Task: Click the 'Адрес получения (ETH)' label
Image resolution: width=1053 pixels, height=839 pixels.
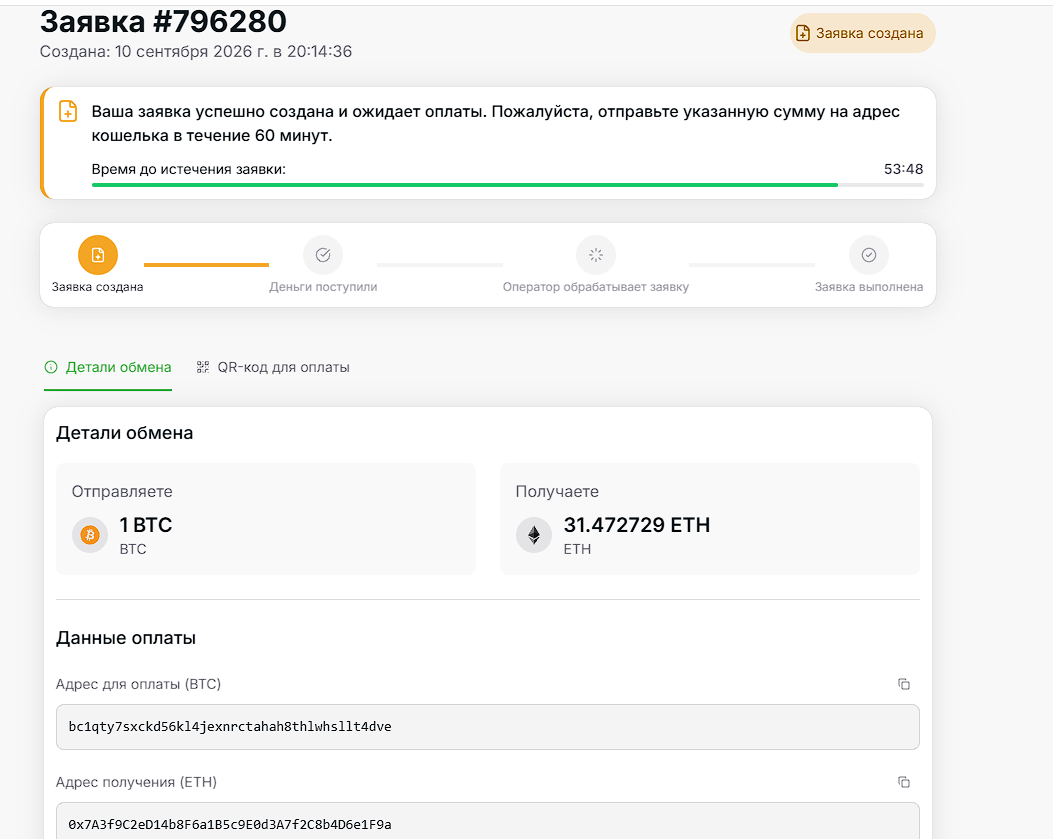Action: click(136, 782)
